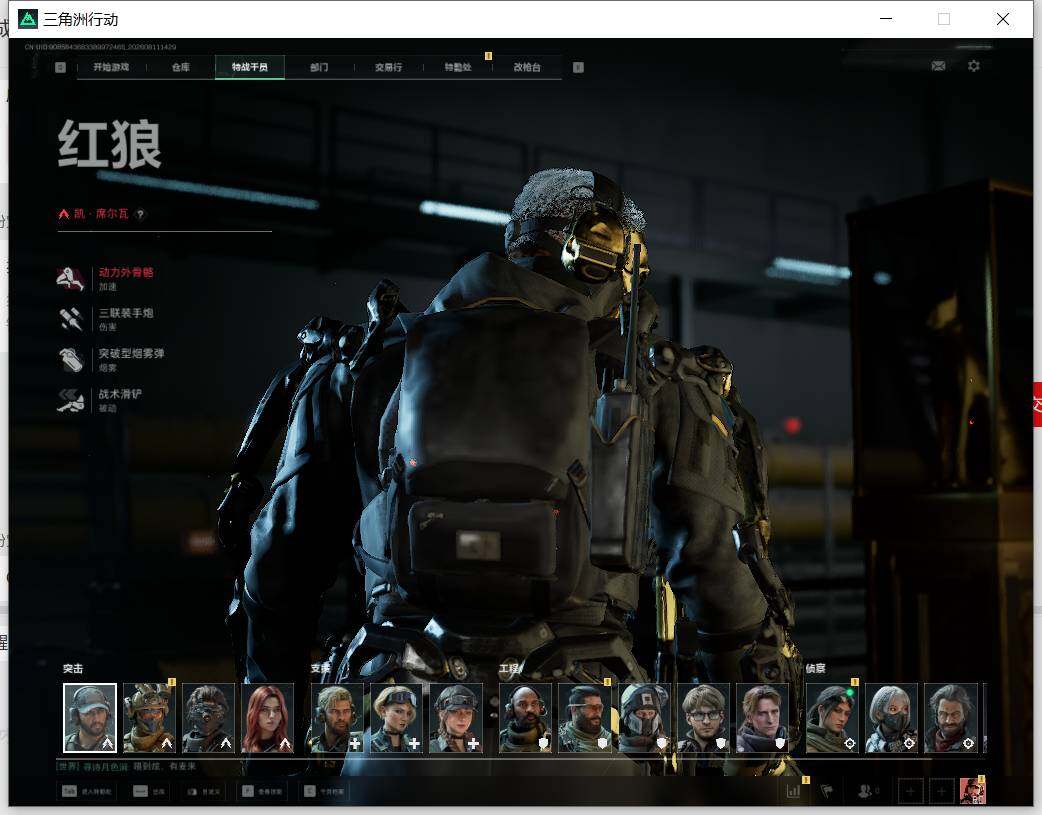
Task: Open the 开始游戏 tab
Action: coord(111,67)
